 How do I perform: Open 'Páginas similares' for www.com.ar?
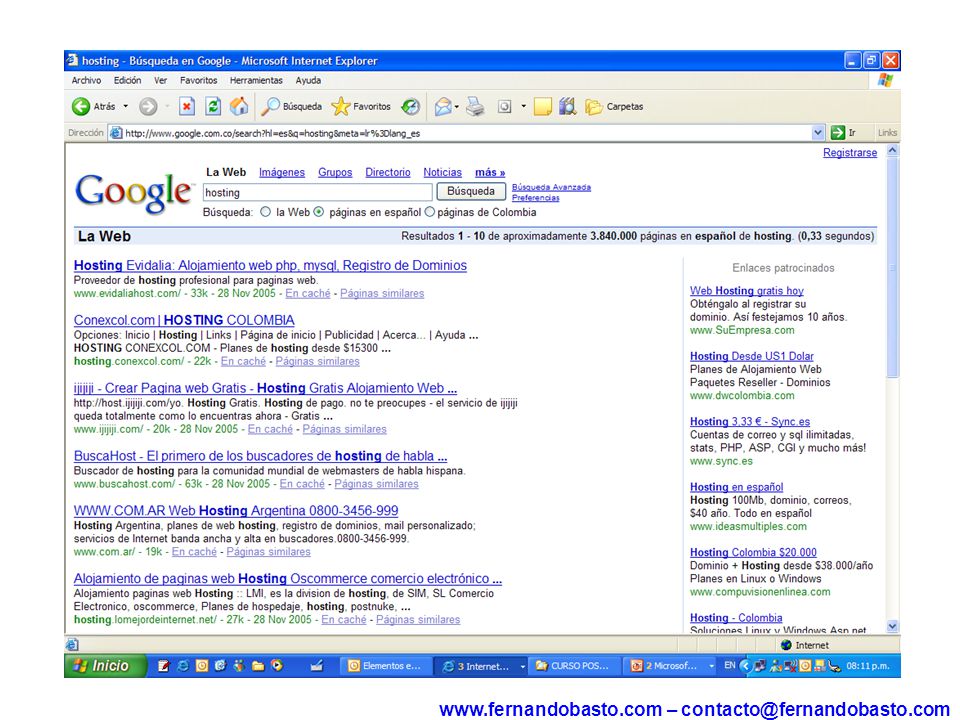(x=268, y=552)
